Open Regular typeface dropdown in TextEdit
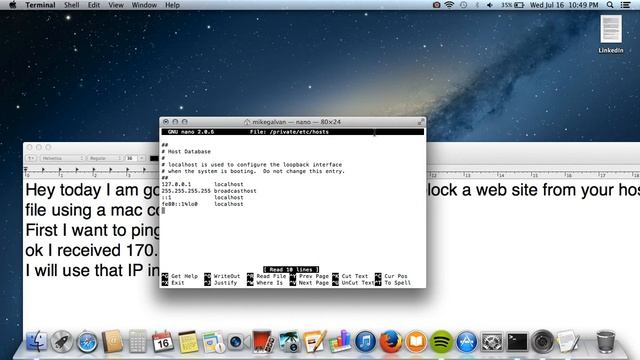The width and height of the screenshot is (640, 360). (x=105, y=158)
